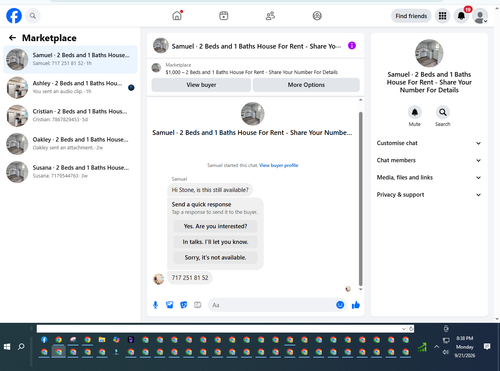Send quick reply 'Yes. Are you interested?'
Screen dimensions: 500x371
point(215,226)
